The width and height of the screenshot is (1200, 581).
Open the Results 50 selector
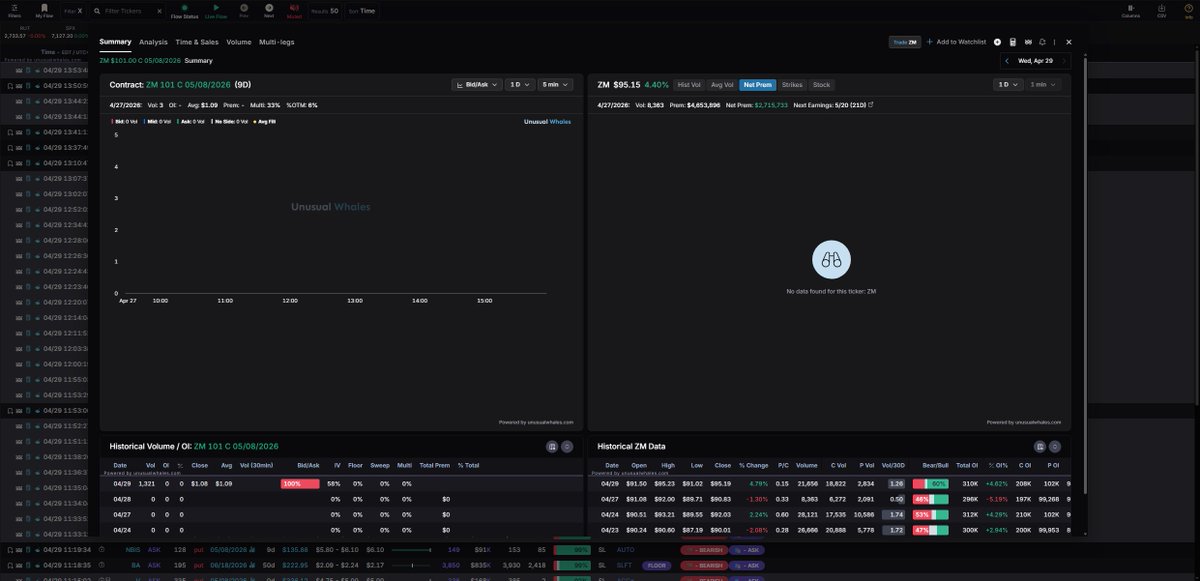(326, 11)
